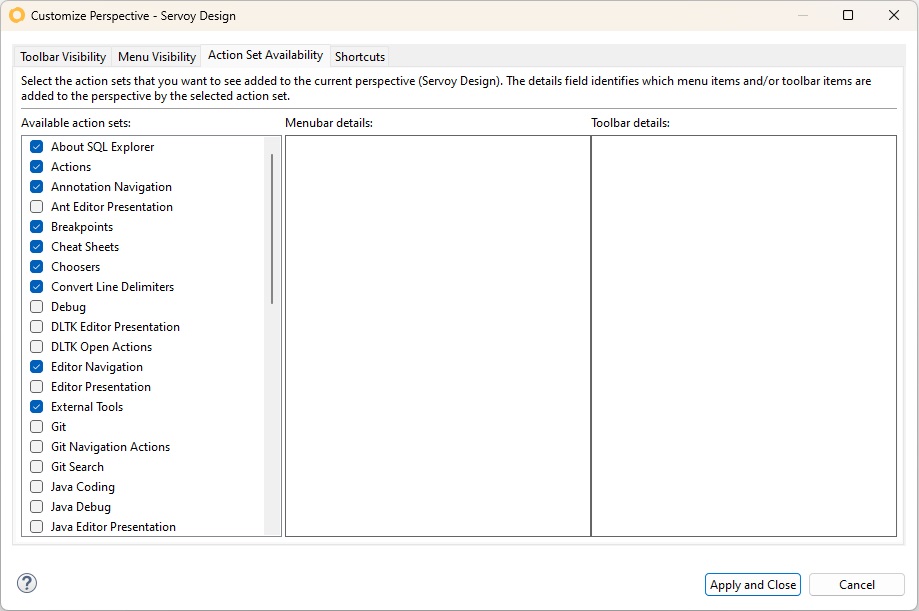Tick the Git Navigation Actions checkbox
This screenshot has width=919, height=611.
tap(37, 447)
